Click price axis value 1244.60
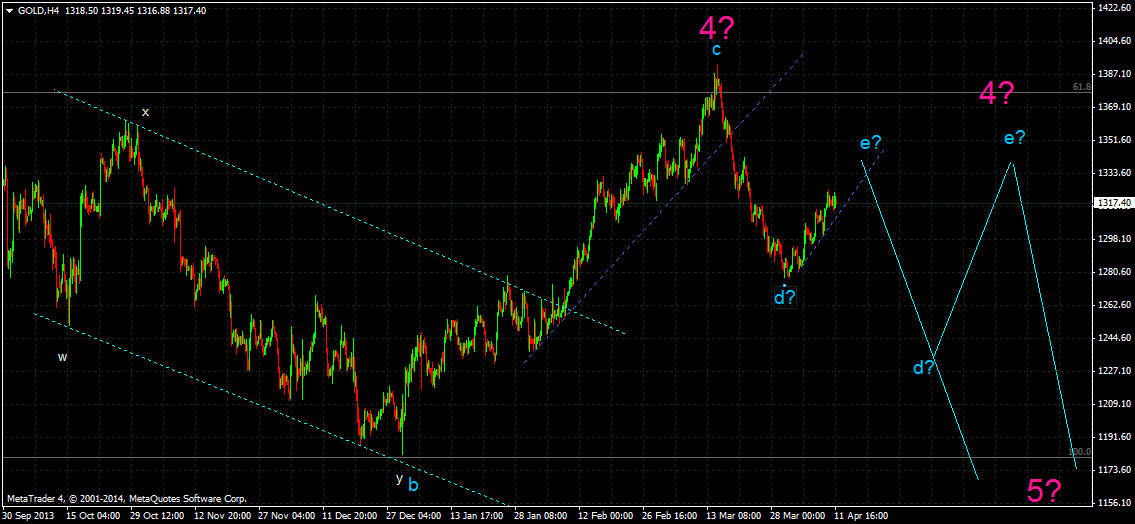The height and width of the screenshot is (524, 1135). (1113, 338)
